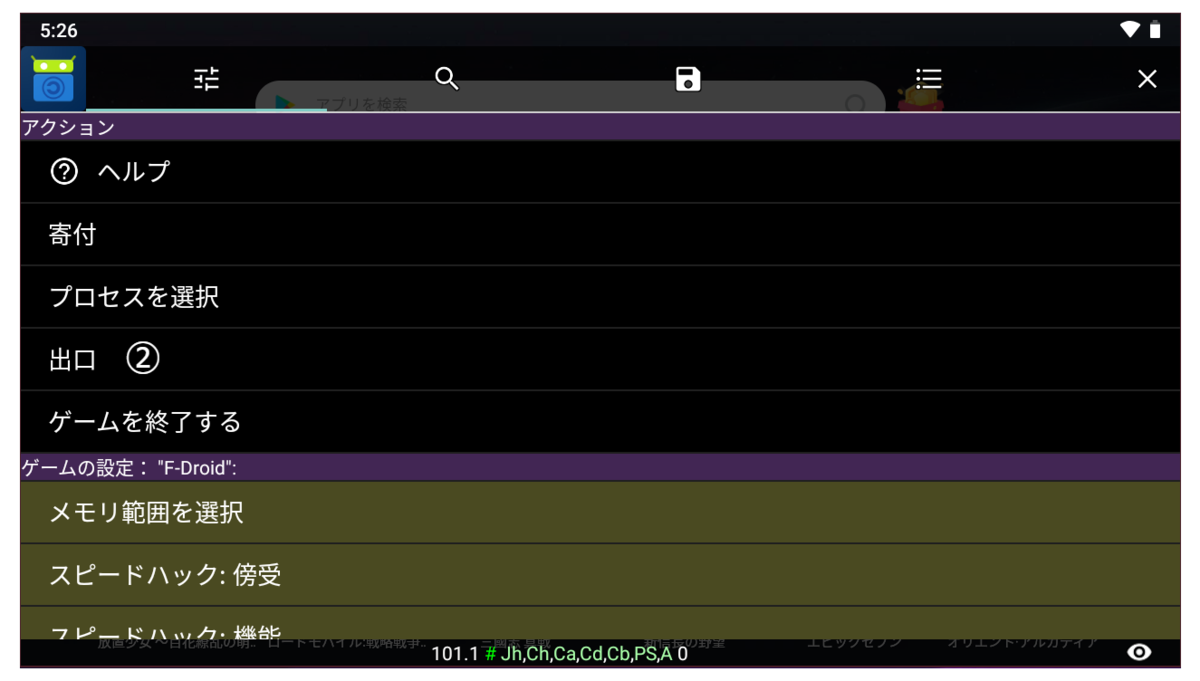Click the question mark icon beside ヘルプ
The width and height of the screenshot is (1200, 681).
point(64,172)
